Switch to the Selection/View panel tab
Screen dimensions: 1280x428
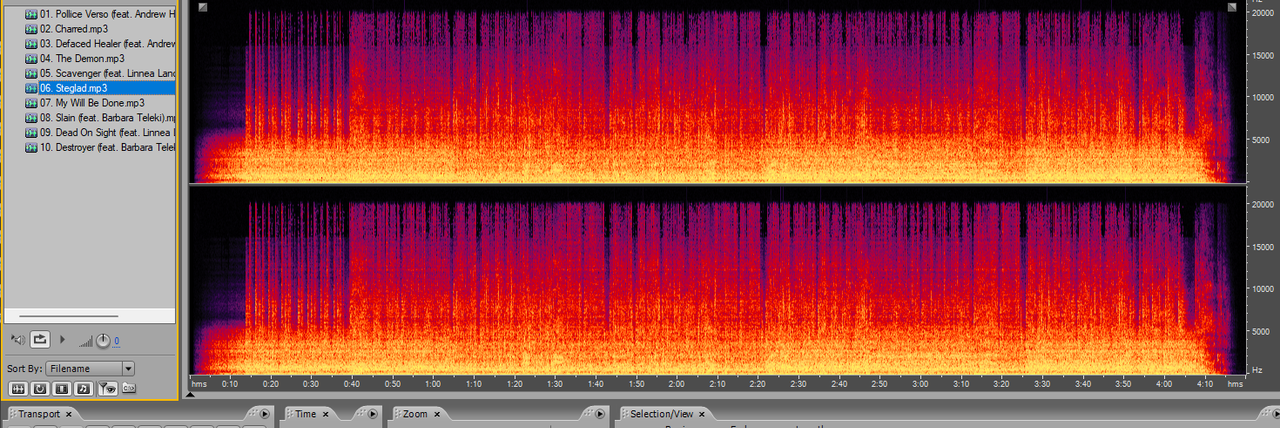[661, 414]
